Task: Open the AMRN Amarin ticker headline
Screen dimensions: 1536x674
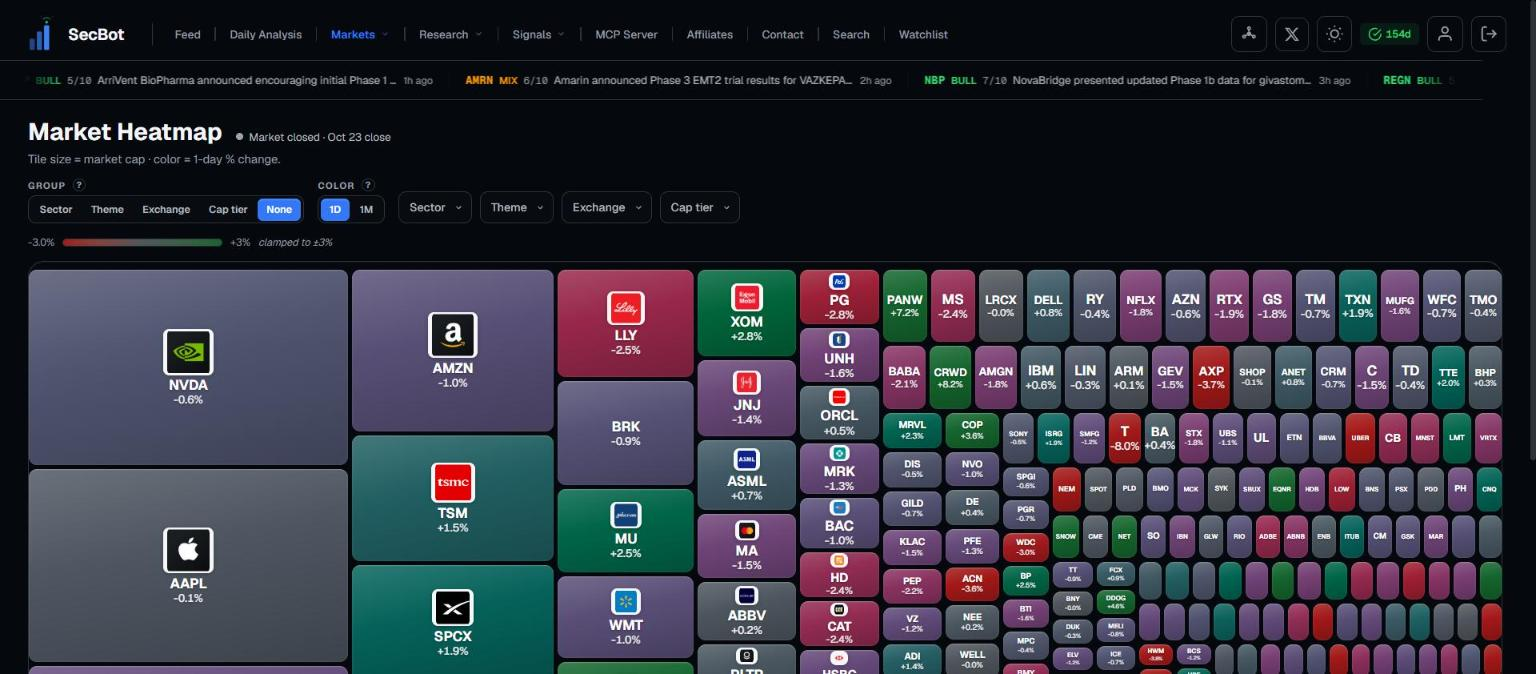Action: [678, 80]
